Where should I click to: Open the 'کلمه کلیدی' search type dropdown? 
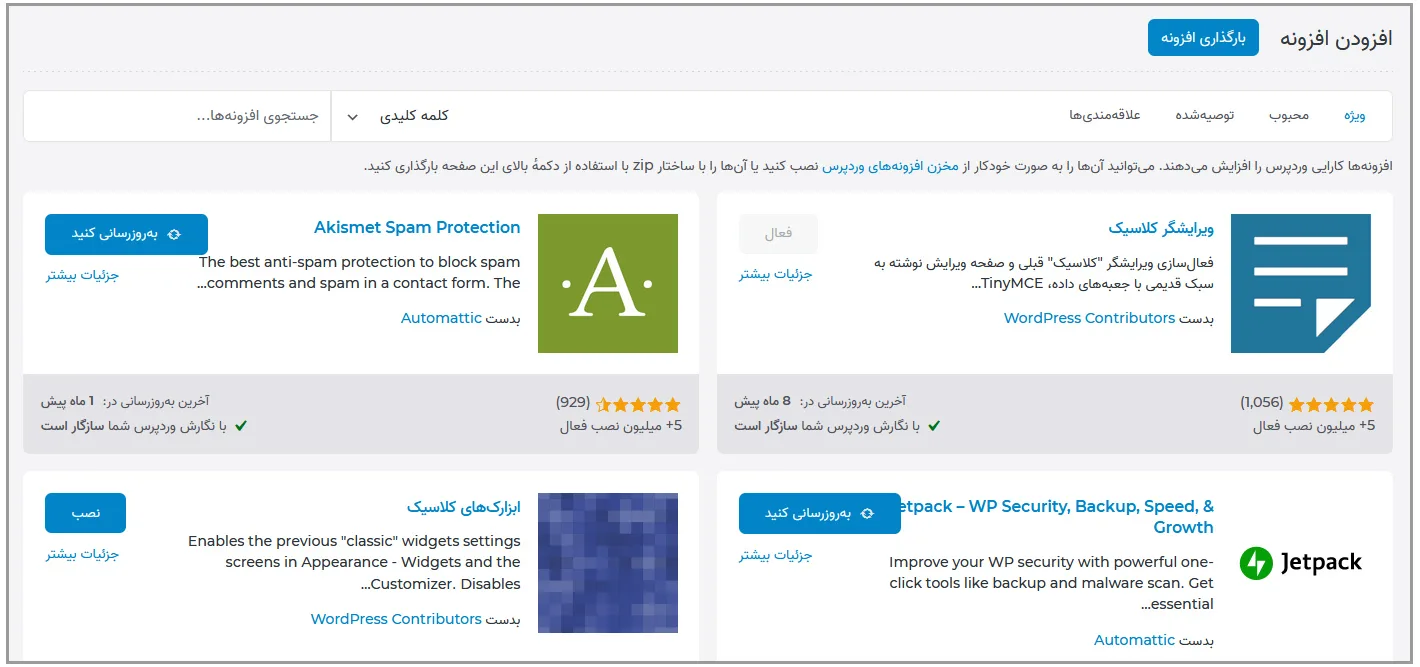(397, 116)
